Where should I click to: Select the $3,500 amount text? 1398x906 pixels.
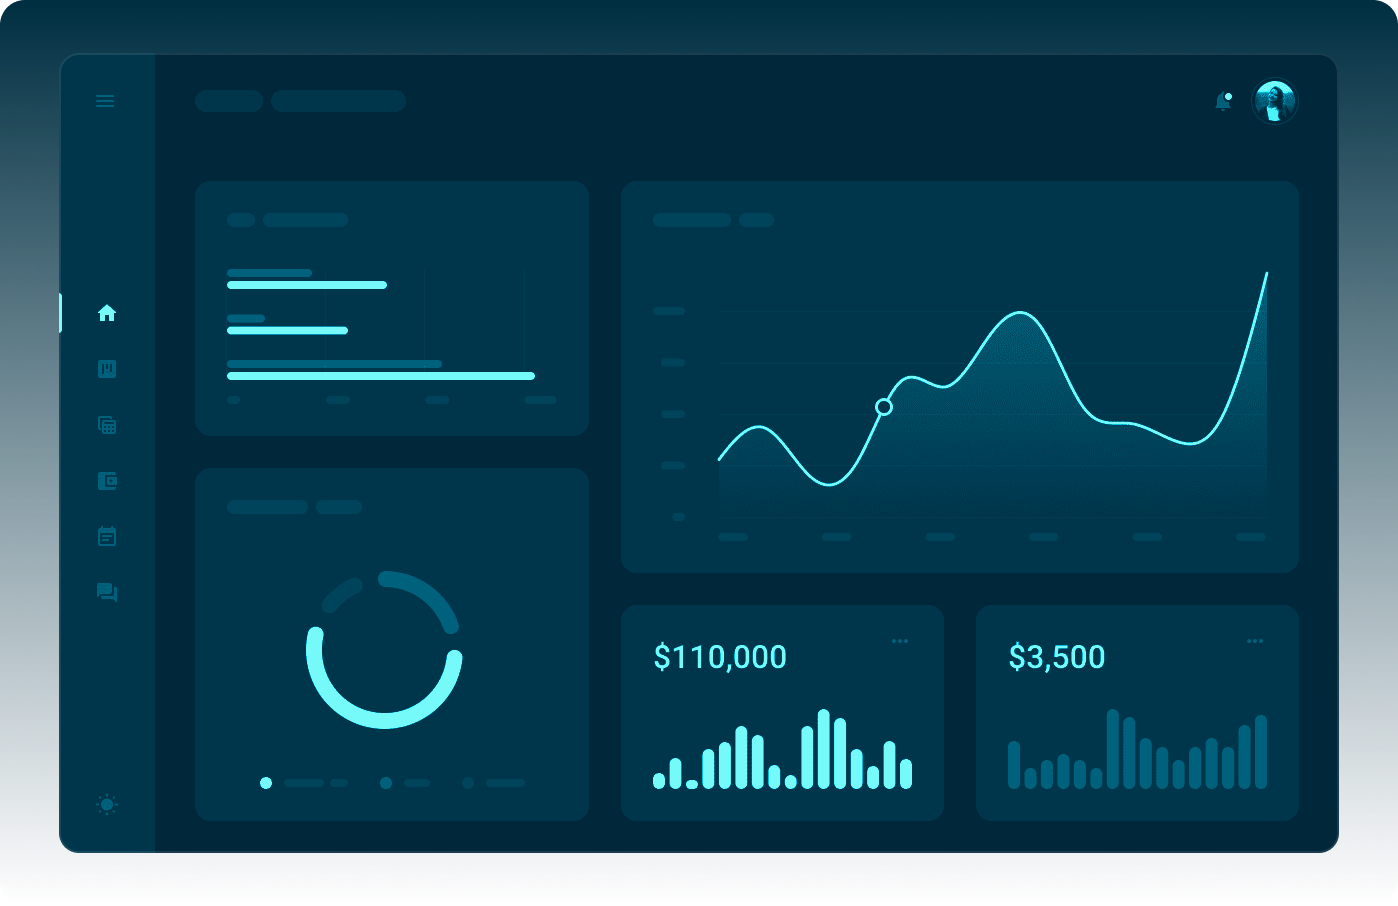click(x=1057, y=657)
